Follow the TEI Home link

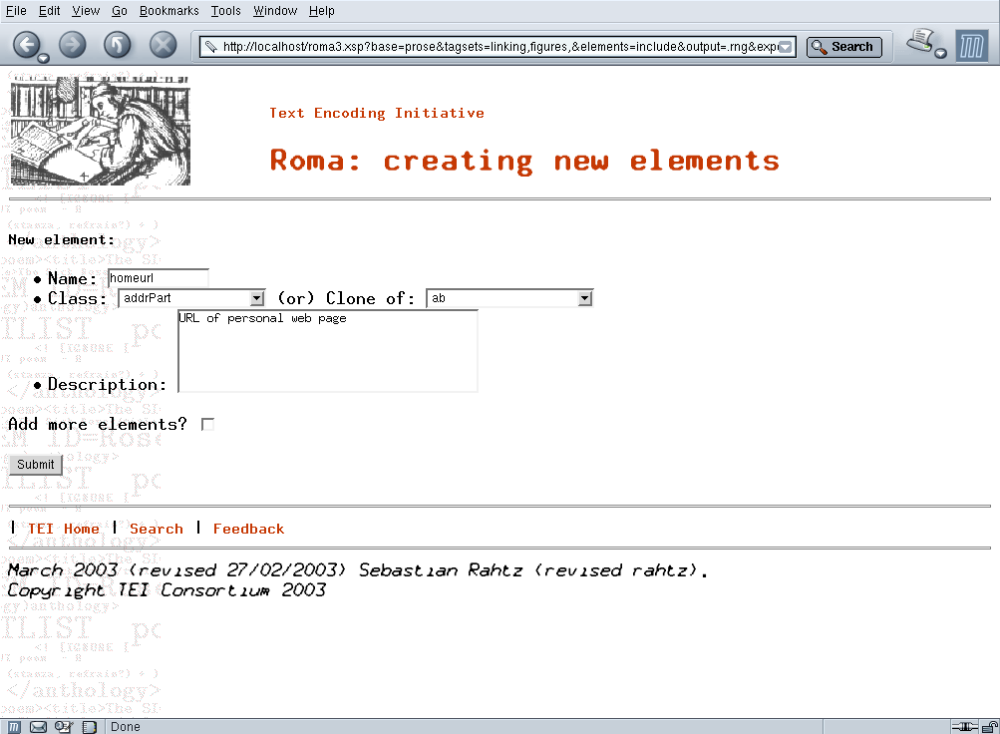[63, 529]
